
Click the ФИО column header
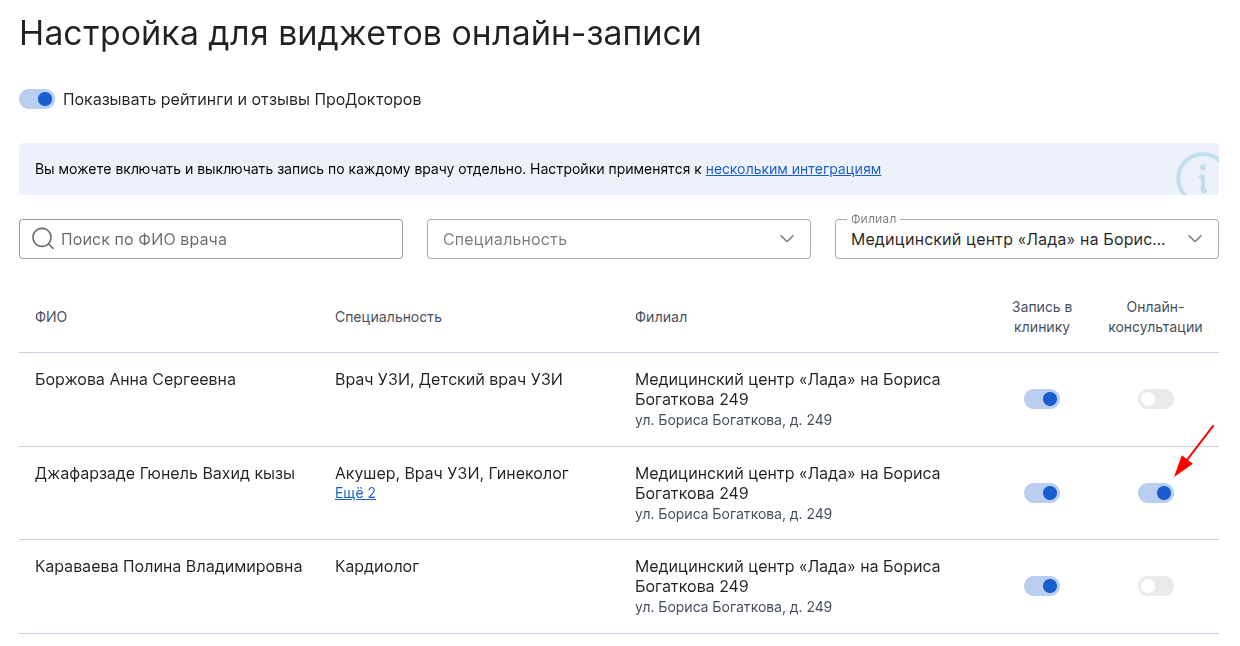(51, 317)
